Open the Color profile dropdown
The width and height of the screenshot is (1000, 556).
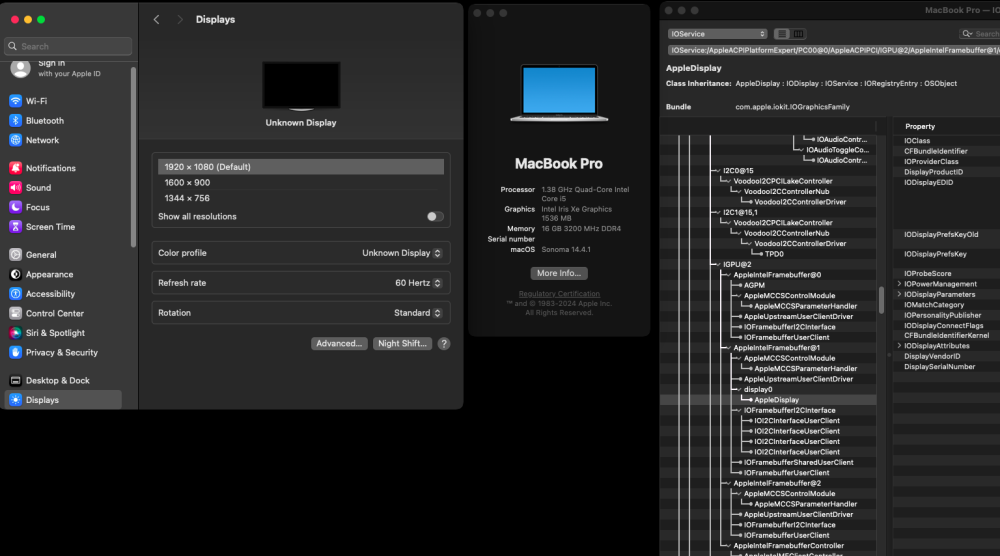(401, 253)
